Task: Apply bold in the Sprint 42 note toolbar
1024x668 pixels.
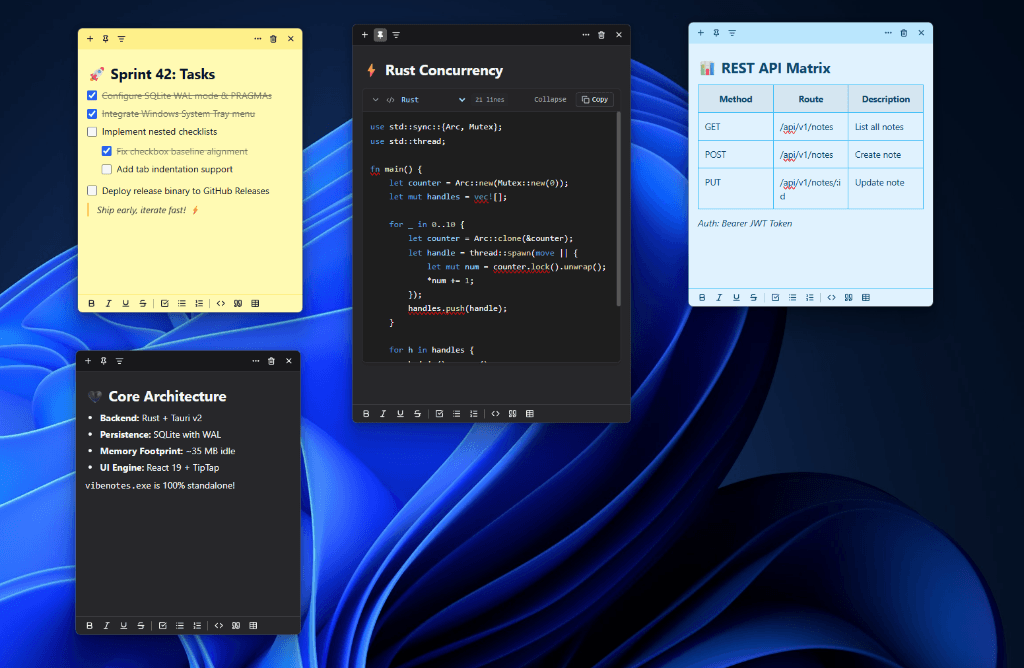Action: 91,304
